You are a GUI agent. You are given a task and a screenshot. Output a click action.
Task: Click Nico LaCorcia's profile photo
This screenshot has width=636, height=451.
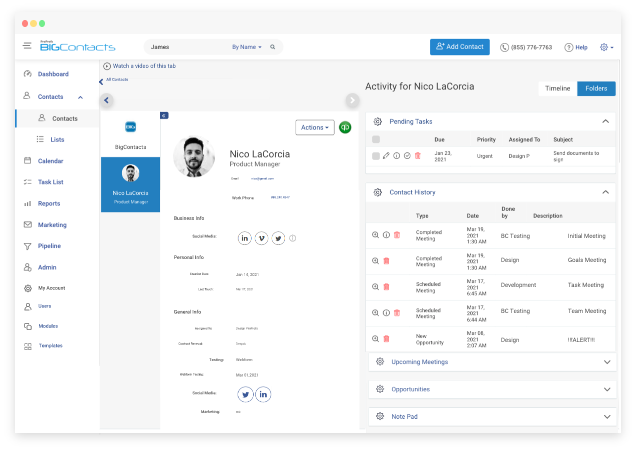pos(194,157)
